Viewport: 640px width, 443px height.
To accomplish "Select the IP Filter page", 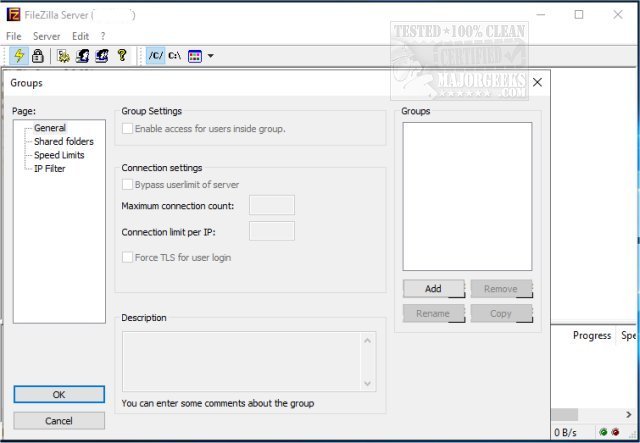I will 50,169.
